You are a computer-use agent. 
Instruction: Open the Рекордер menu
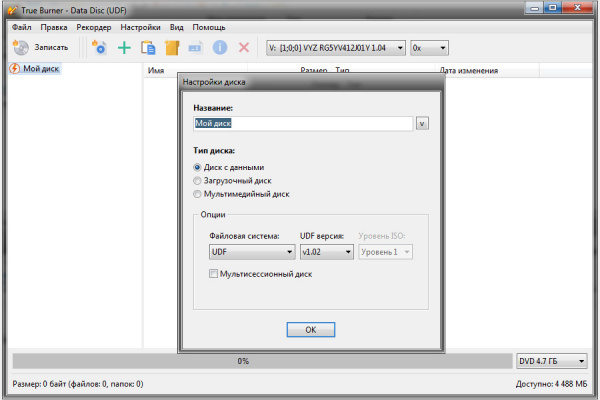click(x=94, y=28)
